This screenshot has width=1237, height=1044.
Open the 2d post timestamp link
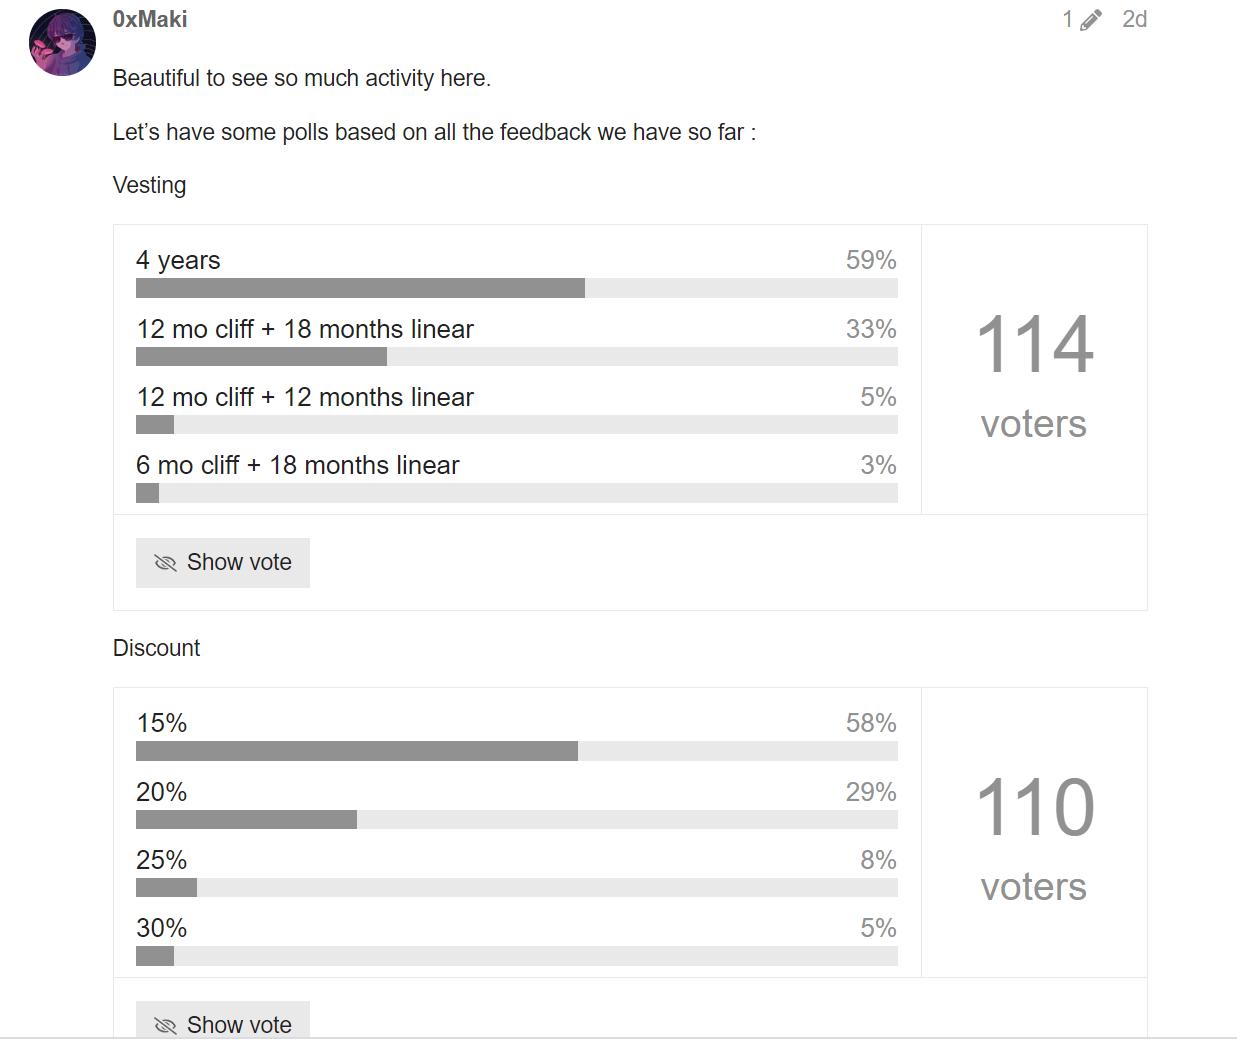coord(1134,19)
